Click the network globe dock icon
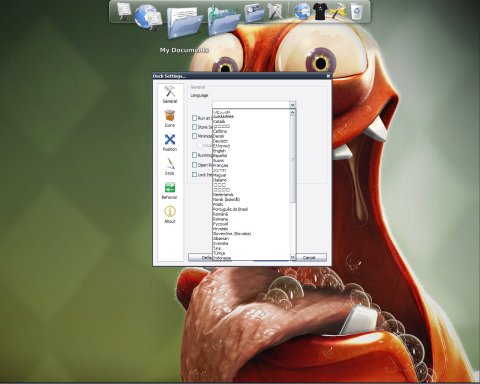480x384 pixels. (148, 17)
